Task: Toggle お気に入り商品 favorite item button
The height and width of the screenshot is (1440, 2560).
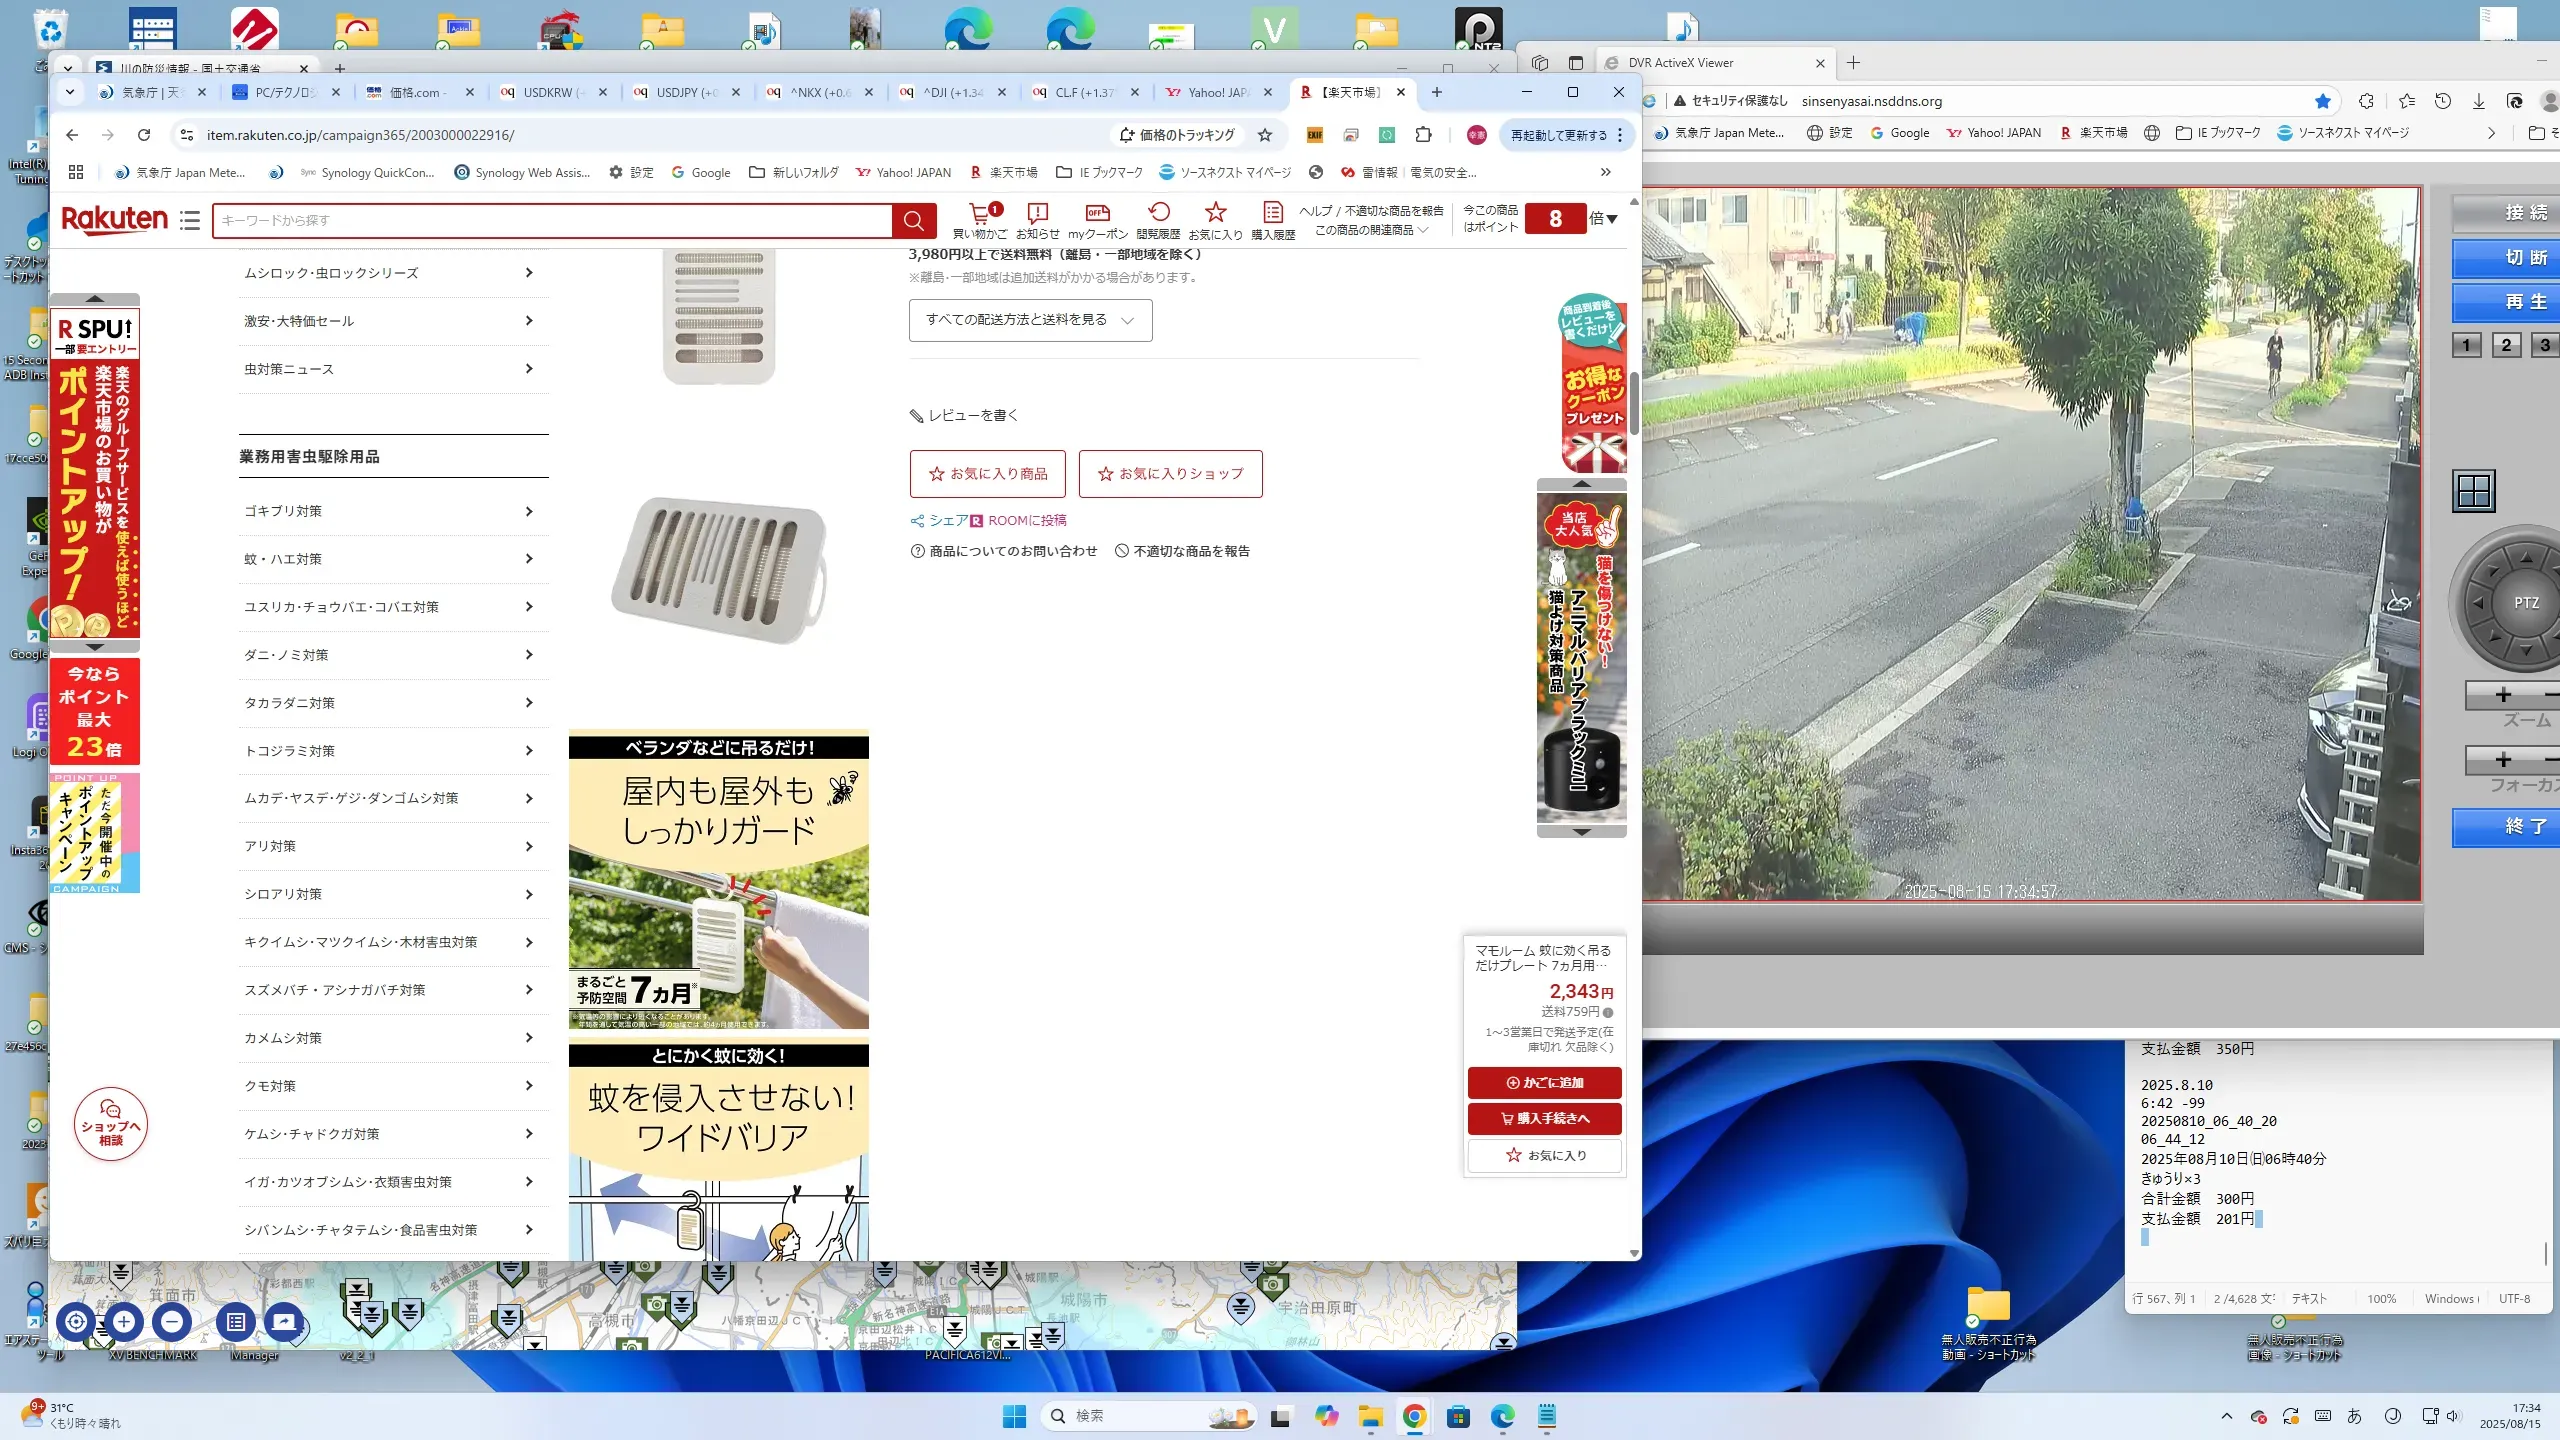Action: point(987,473)
